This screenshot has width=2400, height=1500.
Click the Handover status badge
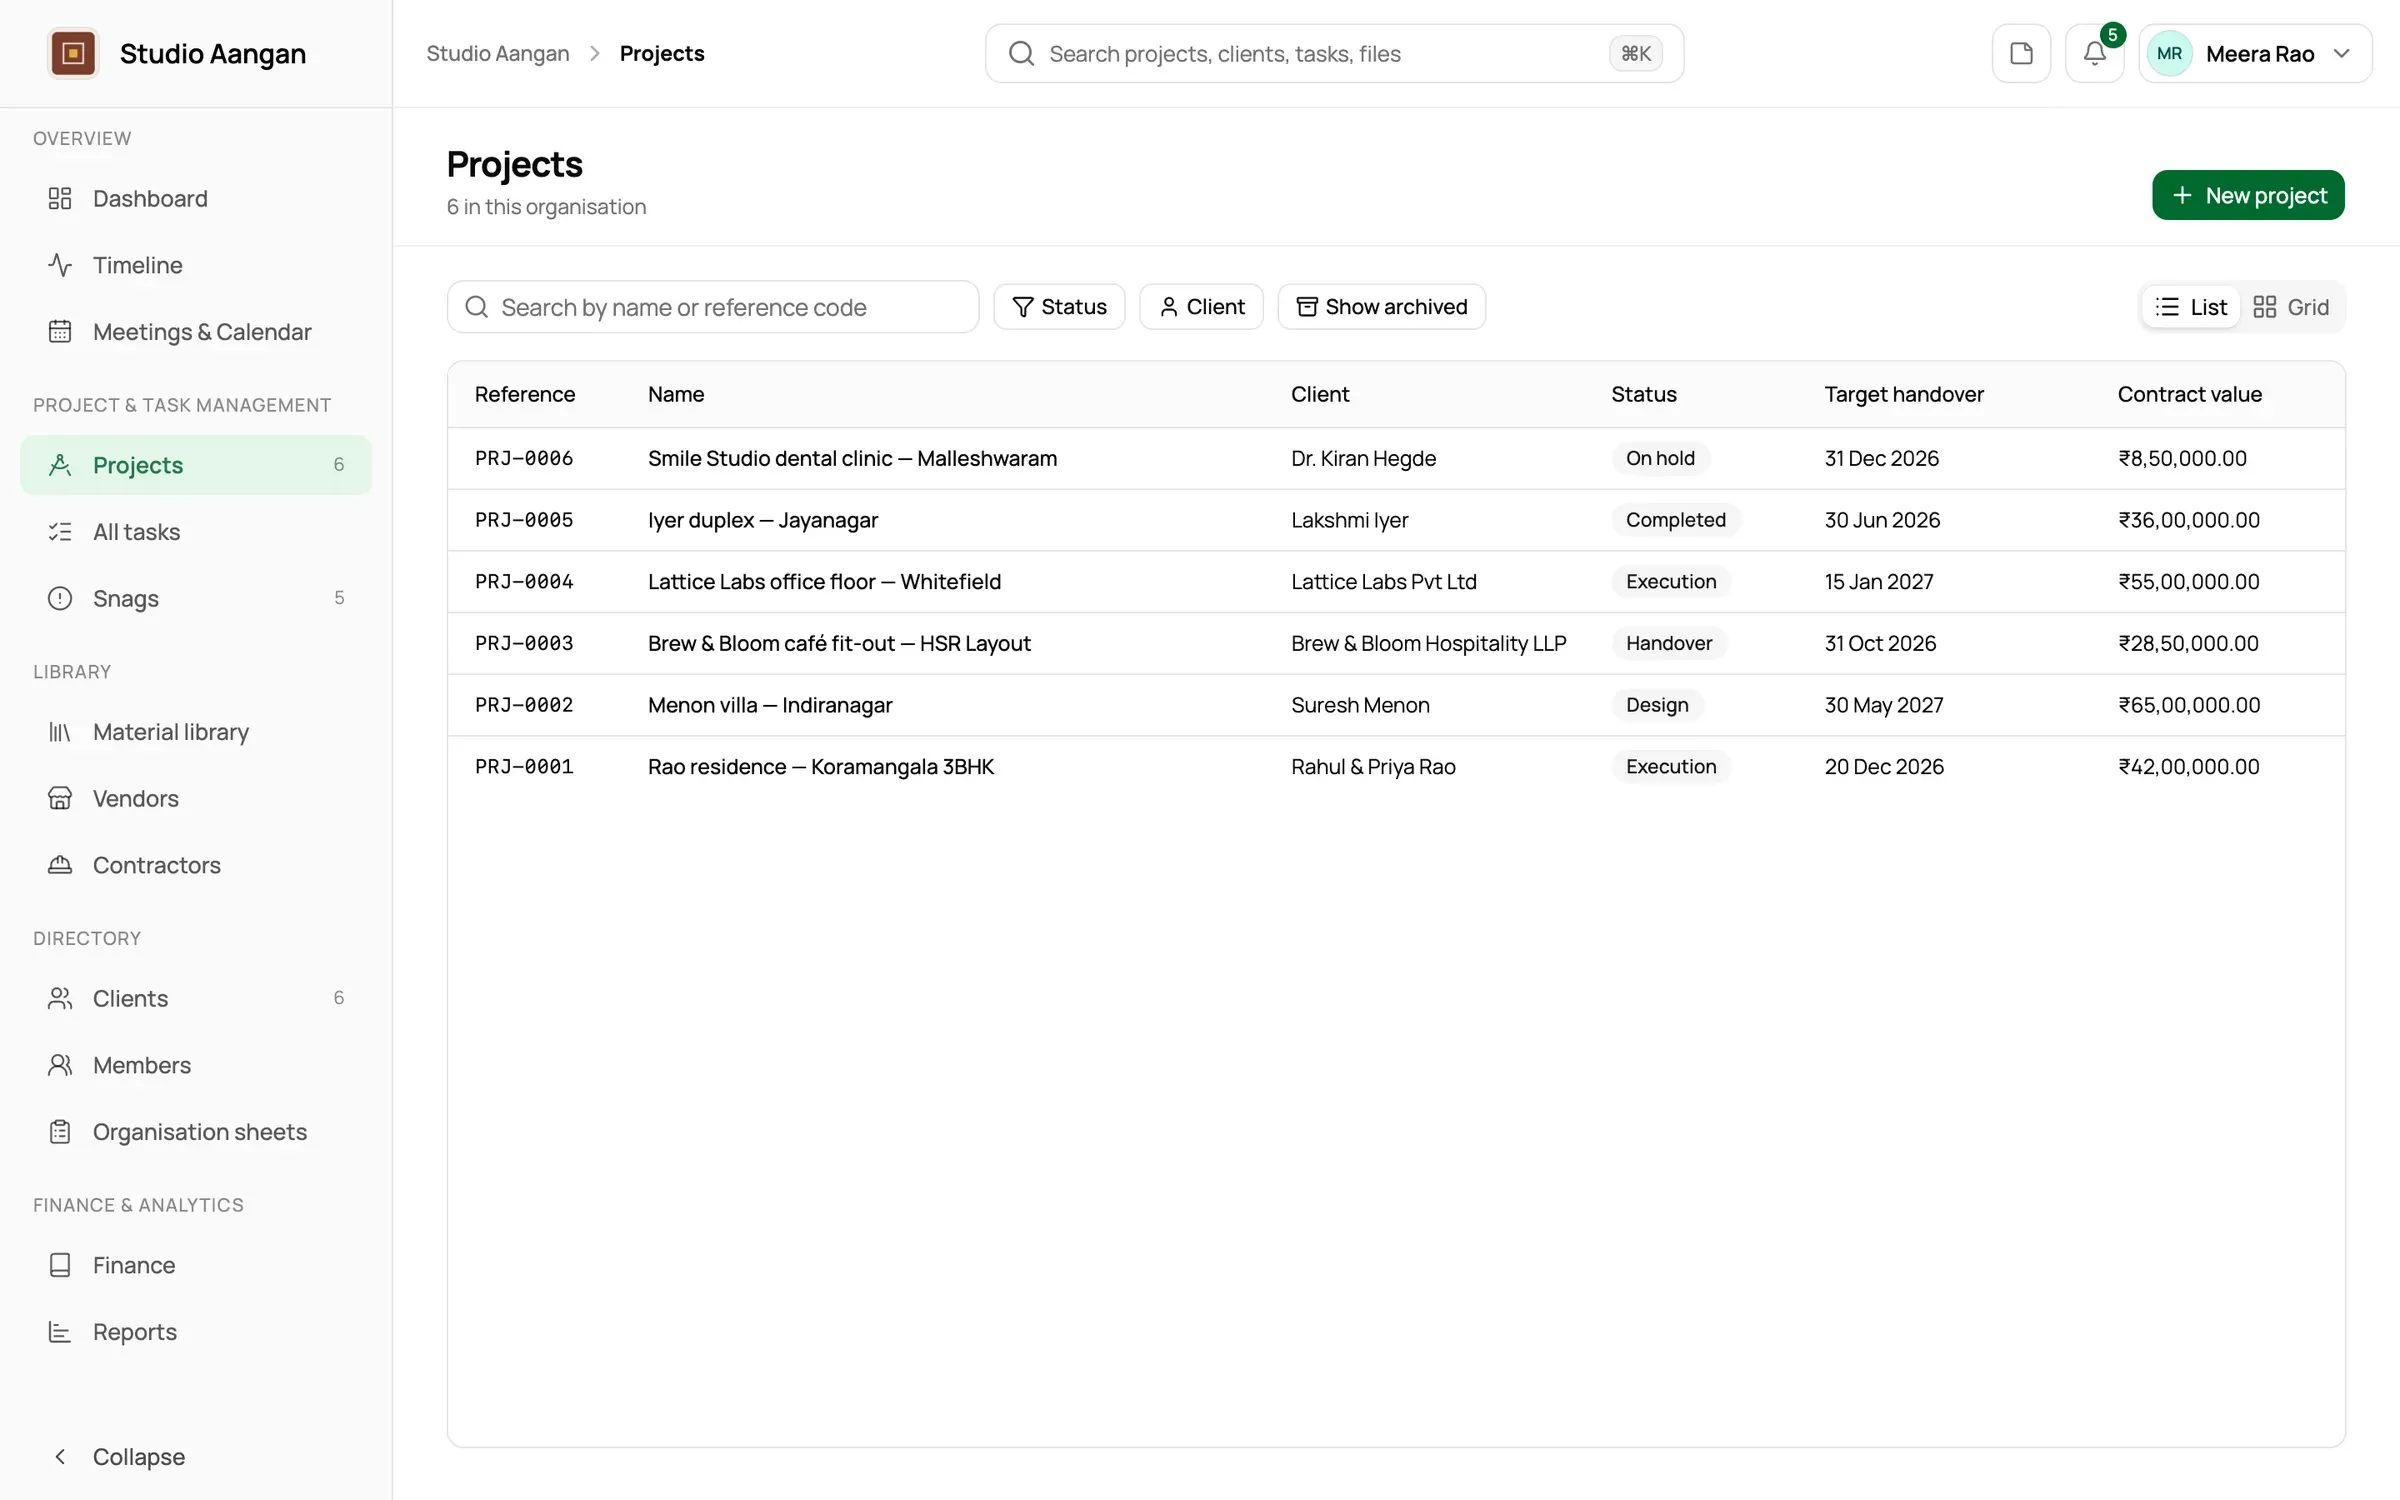1669,643
